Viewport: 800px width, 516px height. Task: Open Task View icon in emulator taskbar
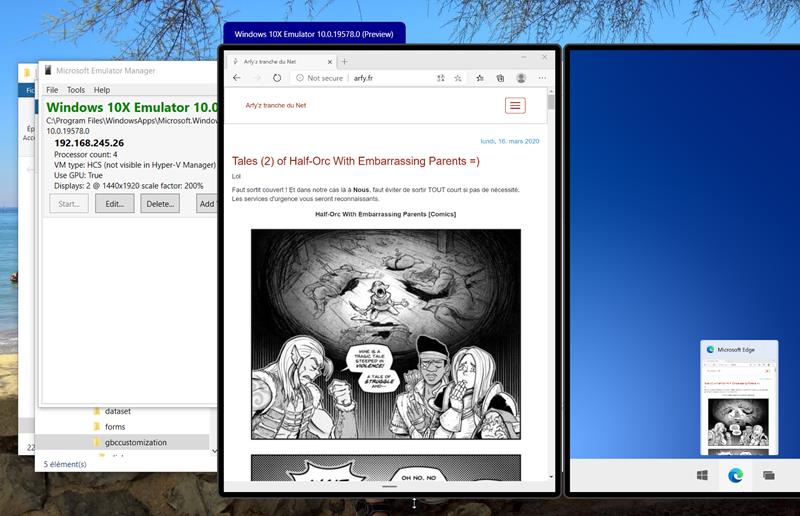point(769,475)
